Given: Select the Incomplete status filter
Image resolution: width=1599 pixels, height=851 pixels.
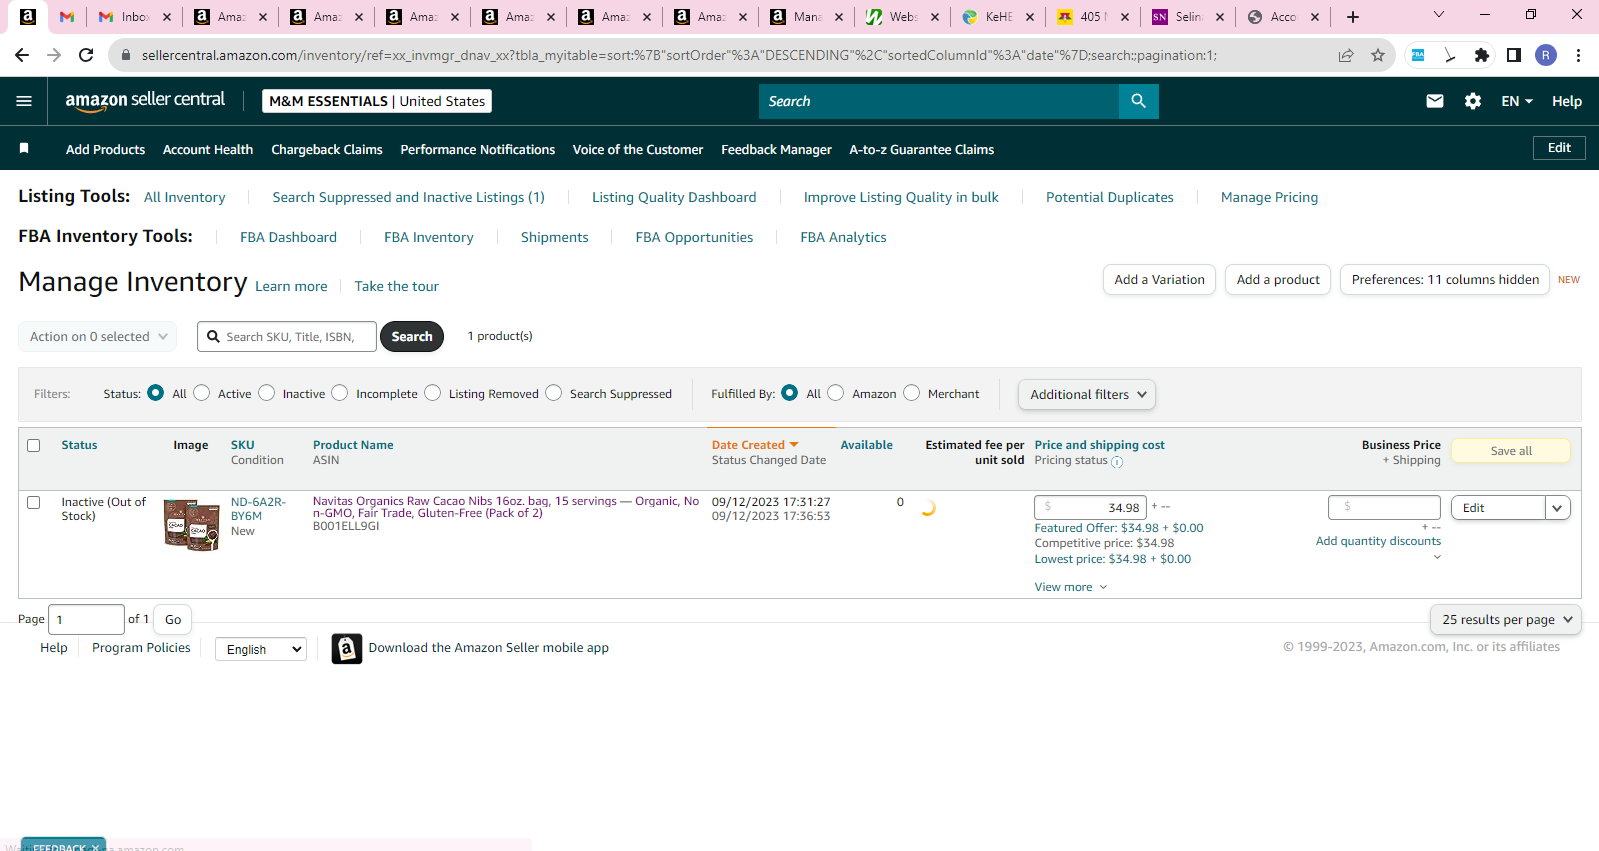Looking at the screenshot, I should 339,393.
